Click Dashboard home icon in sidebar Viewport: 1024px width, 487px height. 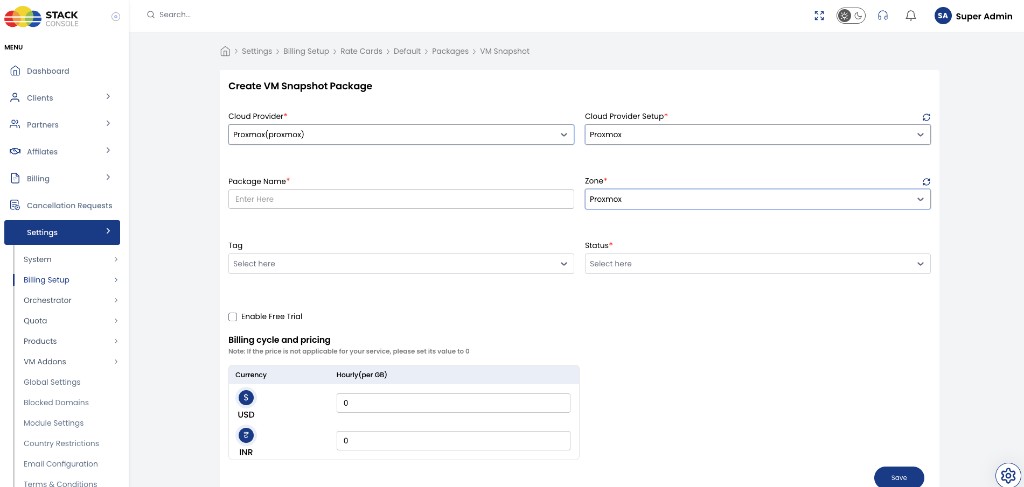point(15,71)
